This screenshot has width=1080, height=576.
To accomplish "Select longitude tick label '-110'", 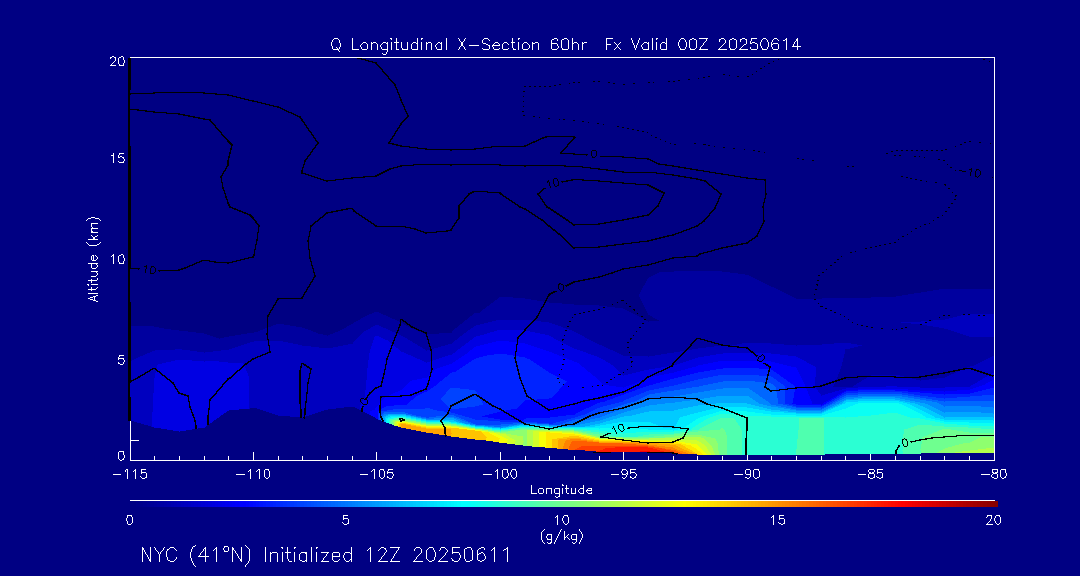I will tap(254, 475).
